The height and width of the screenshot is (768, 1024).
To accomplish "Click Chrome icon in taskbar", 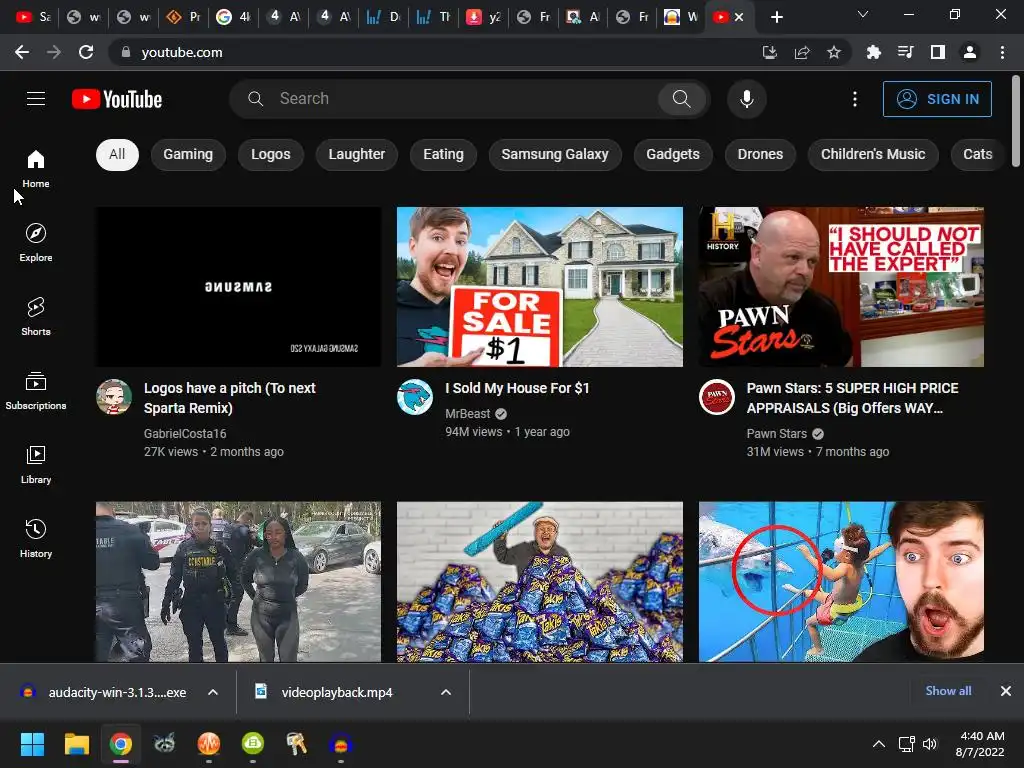I will [120, 744].
